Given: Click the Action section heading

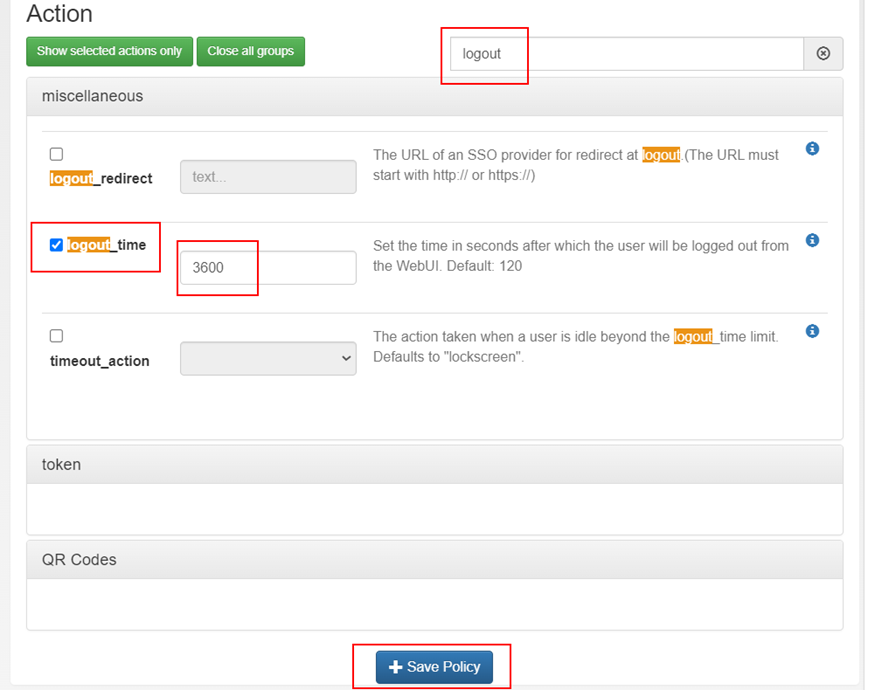Looking at the screenshot, I should tap(60, 14).
